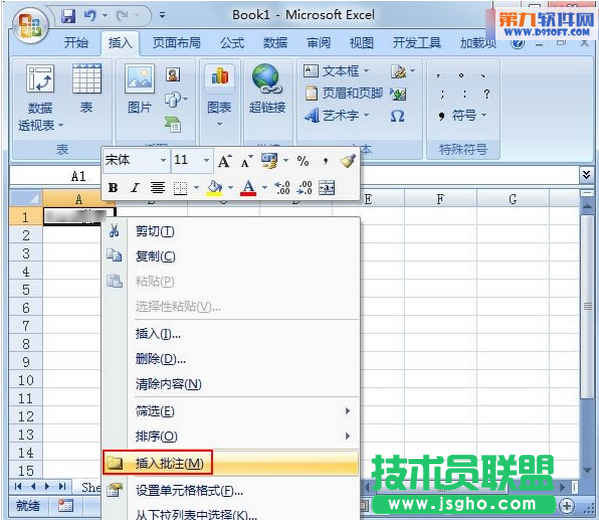Switch to the 公式 tab
Viewport: 599px width, 520px height.
[232, 42]
